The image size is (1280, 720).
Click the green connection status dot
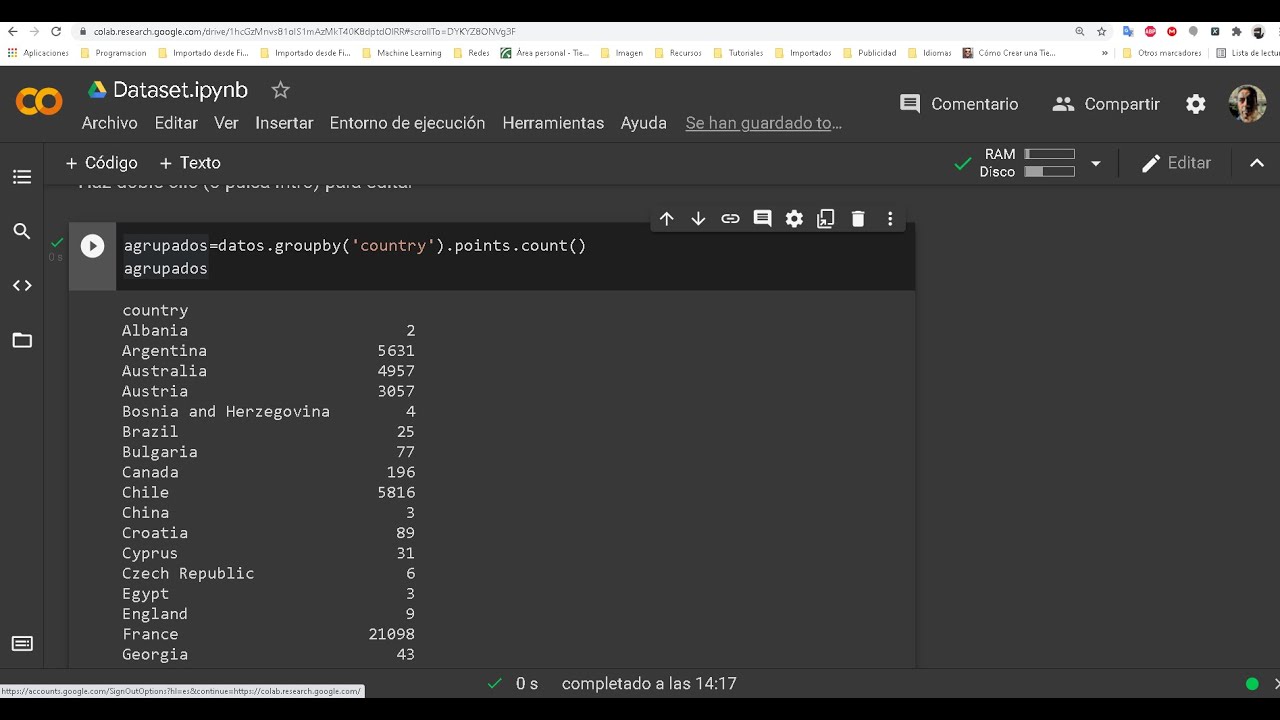pos(1252,684)
